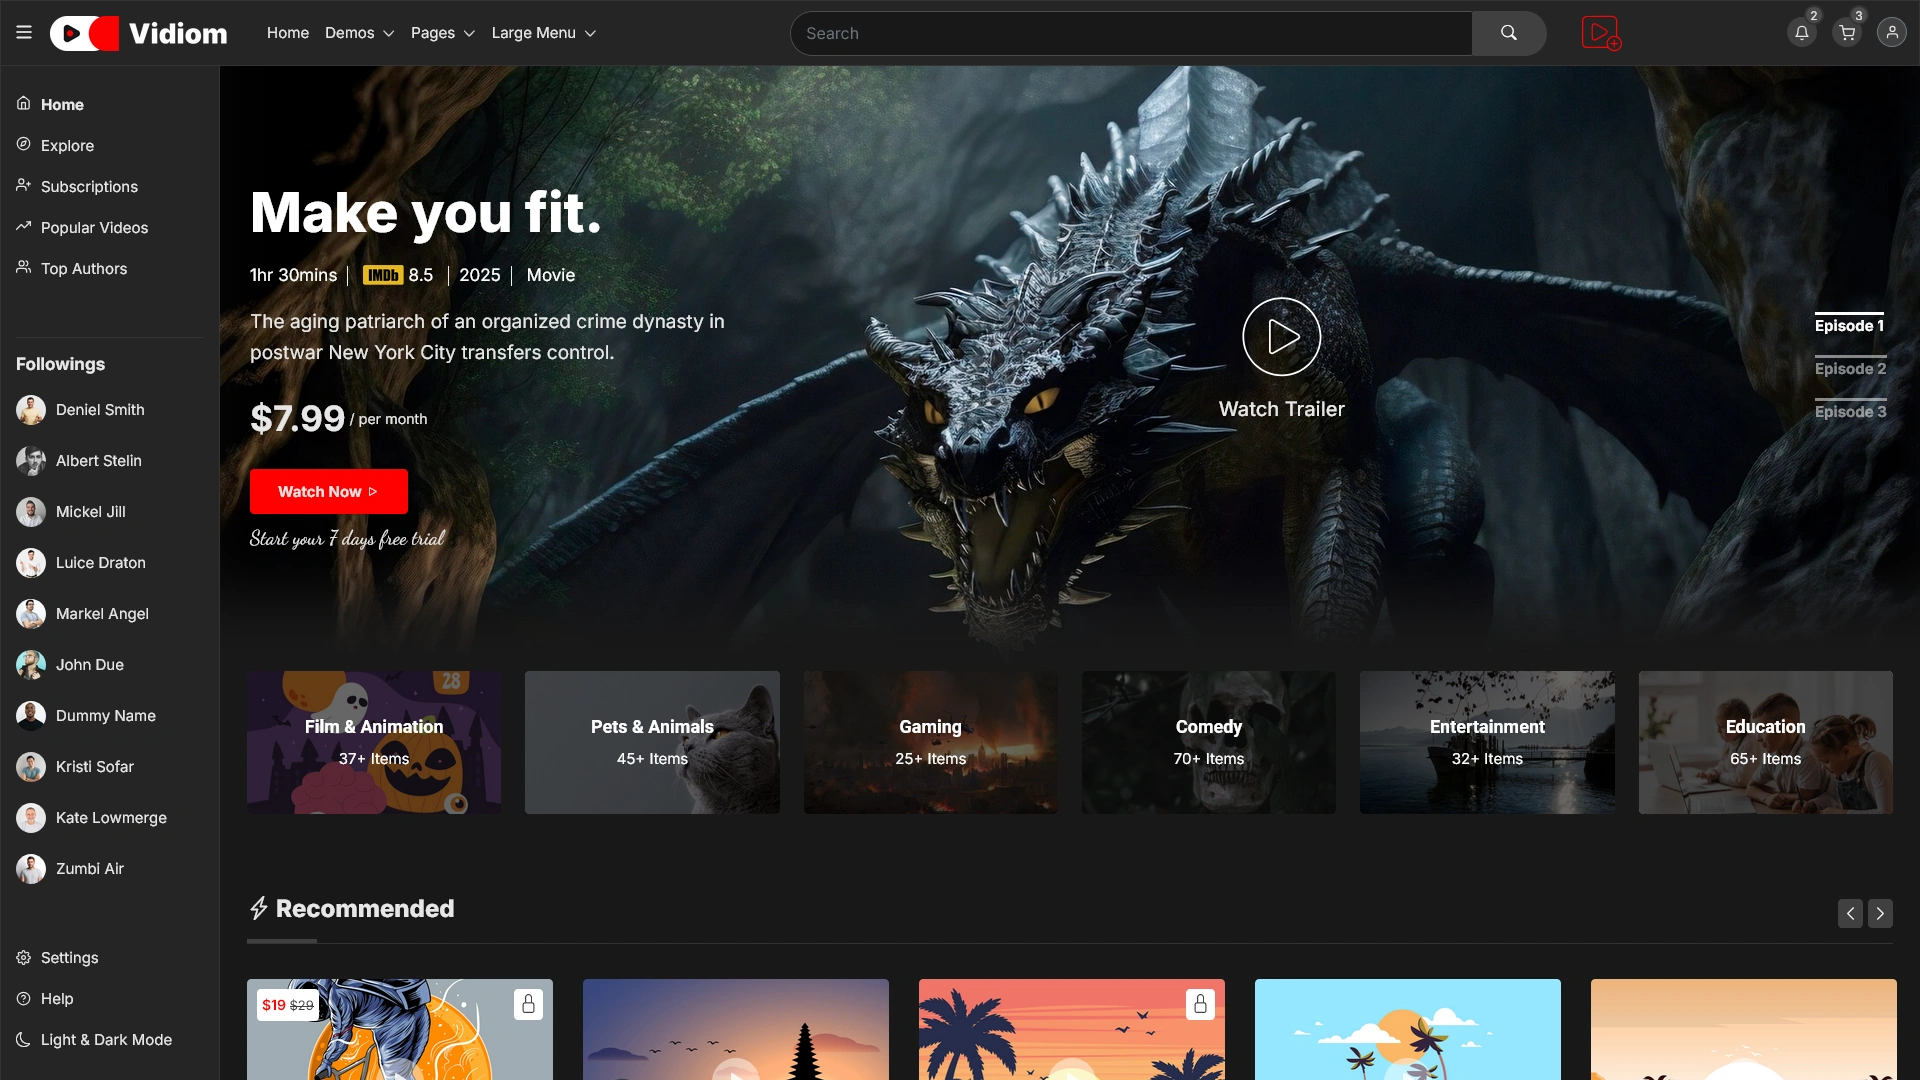Click Albert Stelin's avatar

point(31,461)
